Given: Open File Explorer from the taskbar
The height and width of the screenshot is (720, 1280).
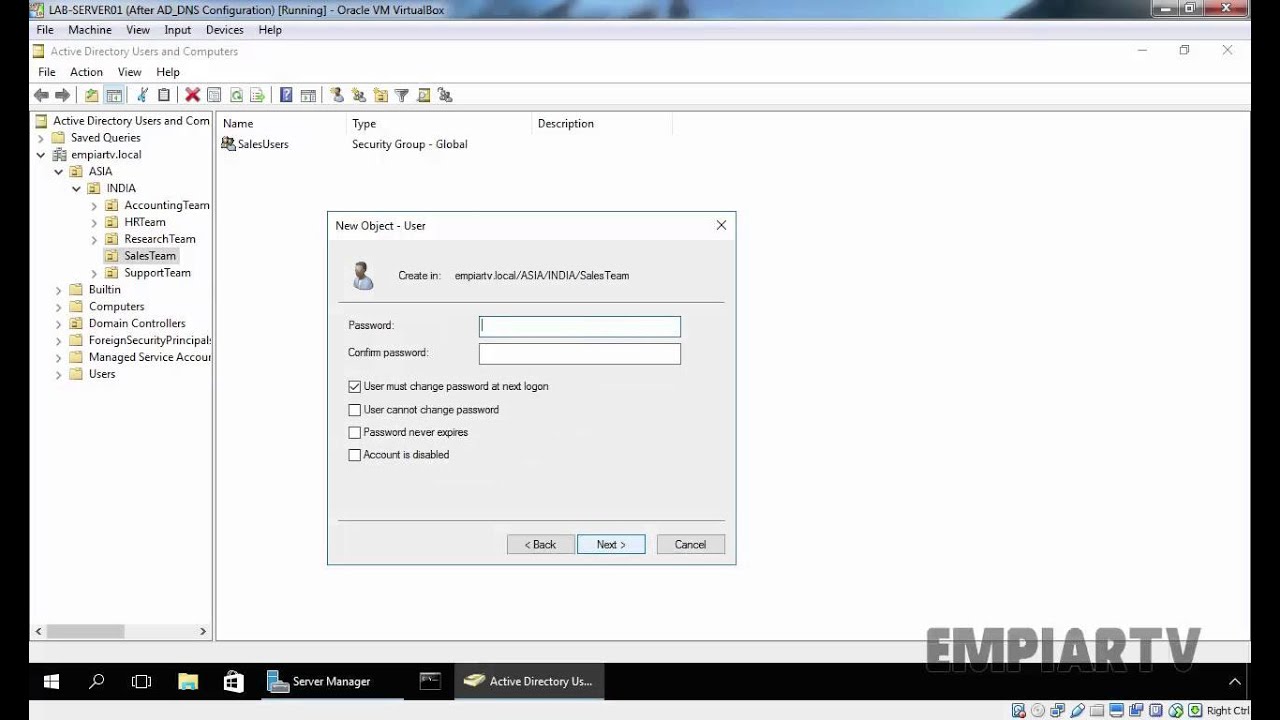Looking at the screenshot, I should [x=188, y=681].
